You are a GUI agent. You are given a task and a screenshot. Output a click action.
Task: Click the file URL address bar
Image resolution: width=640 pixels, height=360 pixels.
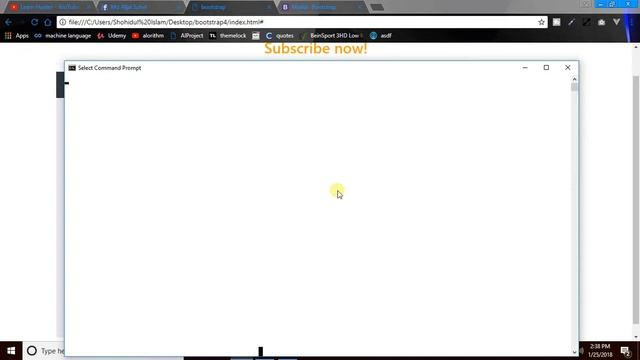(x=302, y=22)
